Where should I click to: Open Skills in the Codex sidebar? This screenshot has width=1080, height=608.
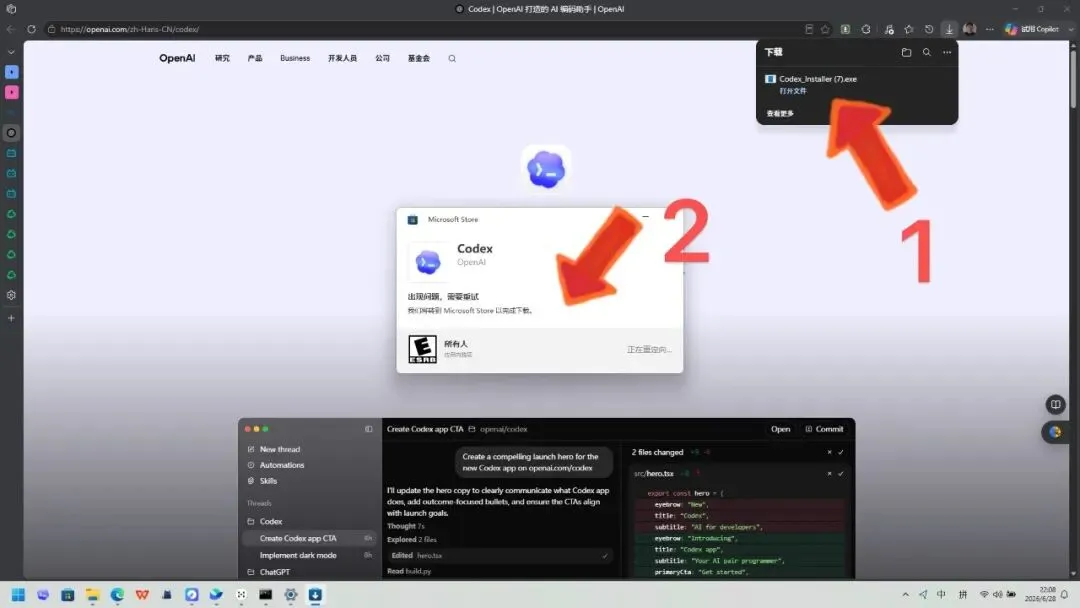[x=262, y=481]
